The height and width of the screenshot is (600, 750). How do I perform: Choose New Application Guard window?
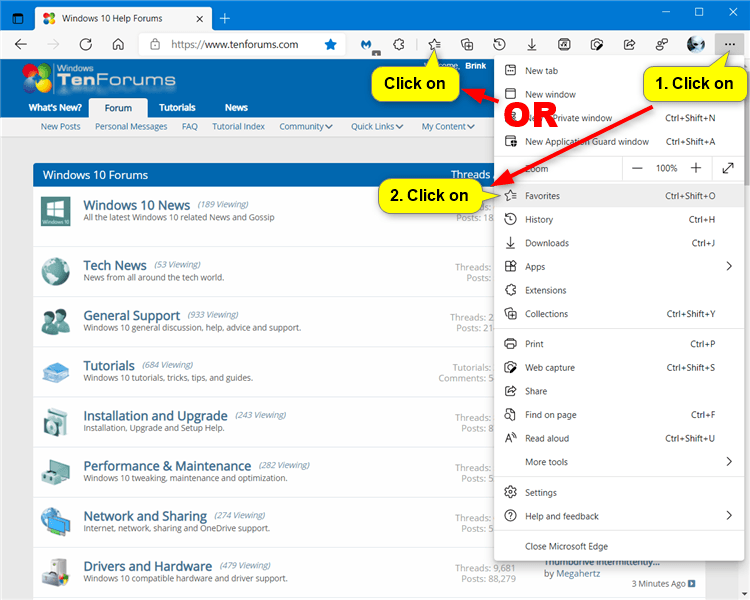point(619,142)
